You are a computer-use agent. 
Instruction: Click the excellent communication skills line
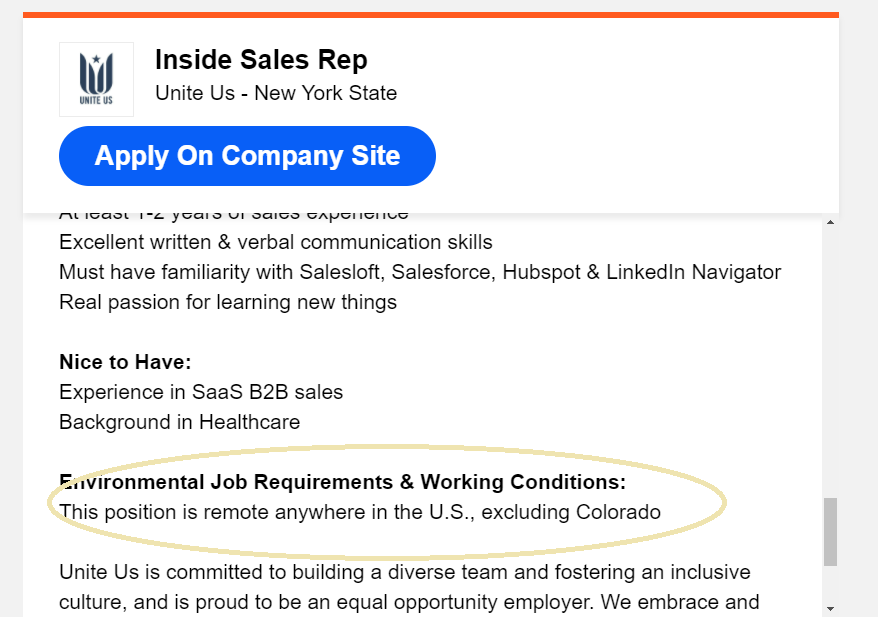click(x=275, y=242)
